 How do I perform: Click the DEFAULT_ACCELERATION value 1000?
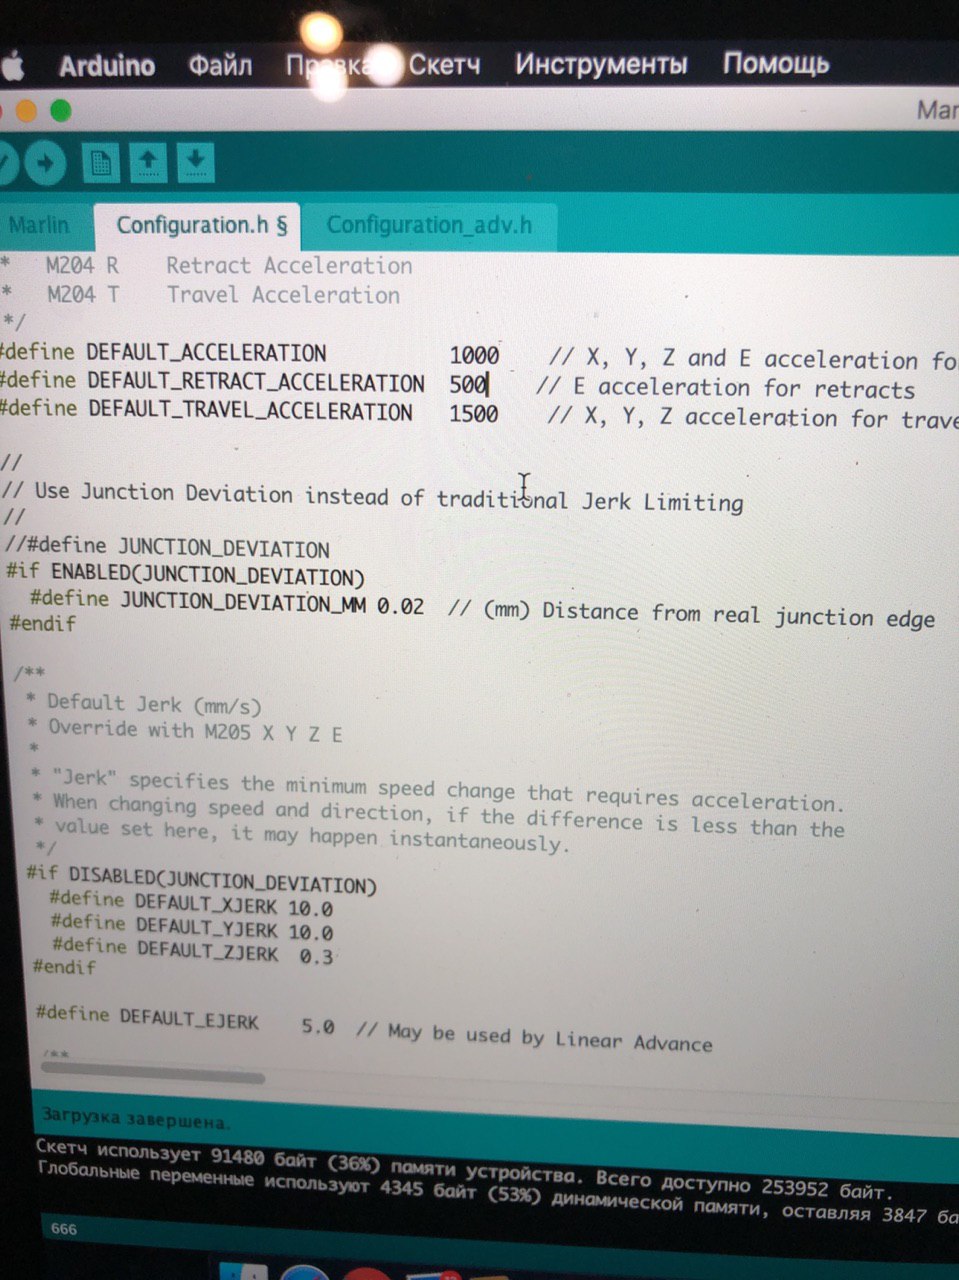click(x=474, y=355)
